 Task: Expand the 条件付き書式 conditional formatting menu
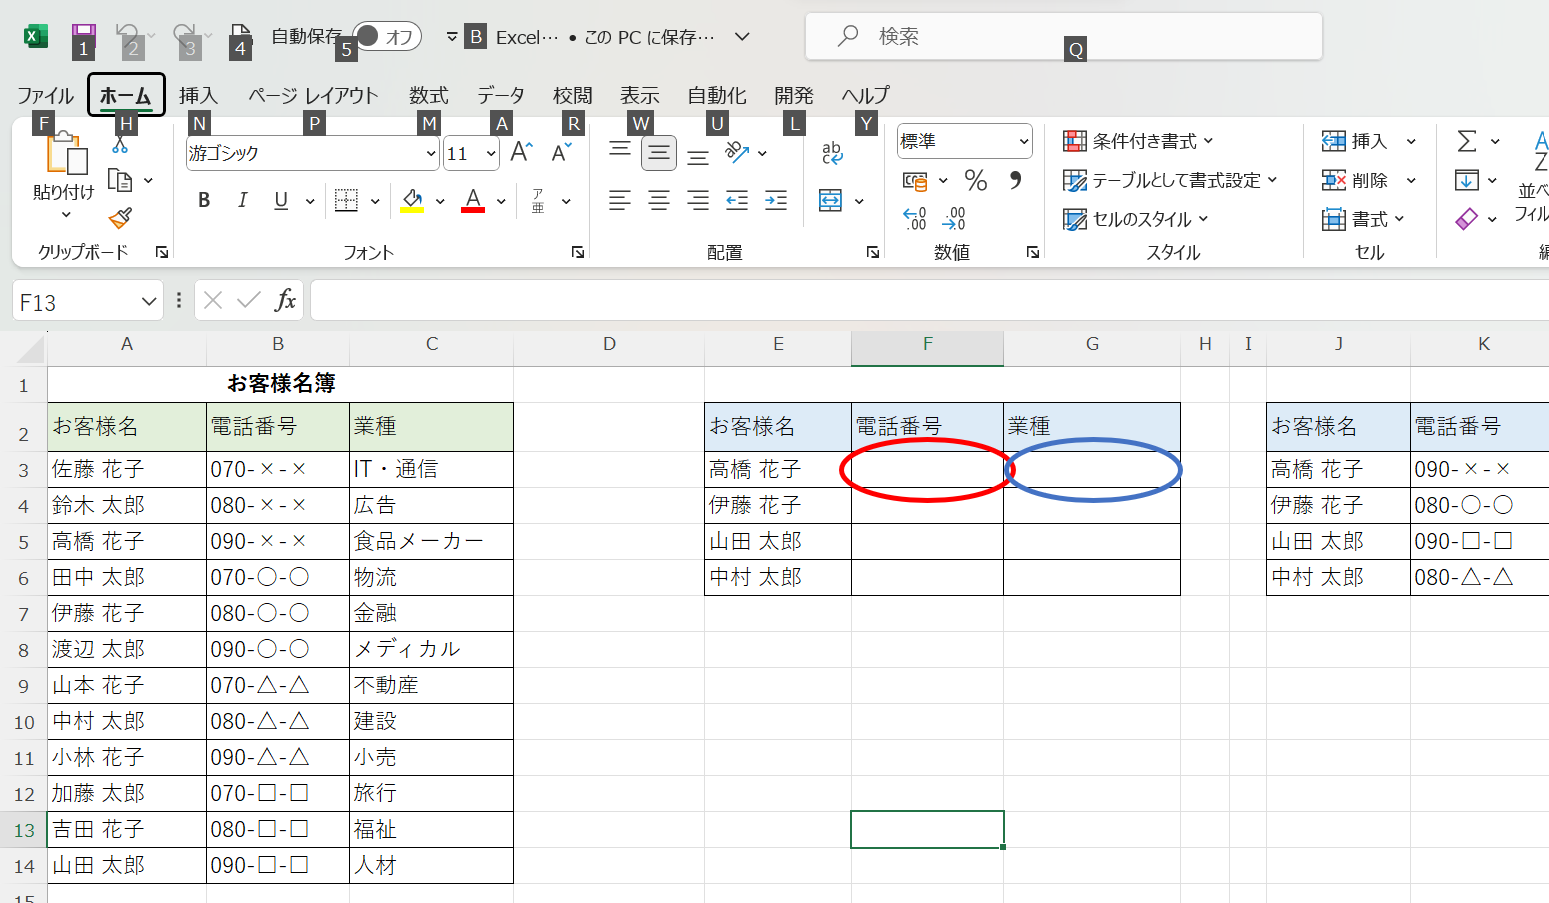point(1138,141)
